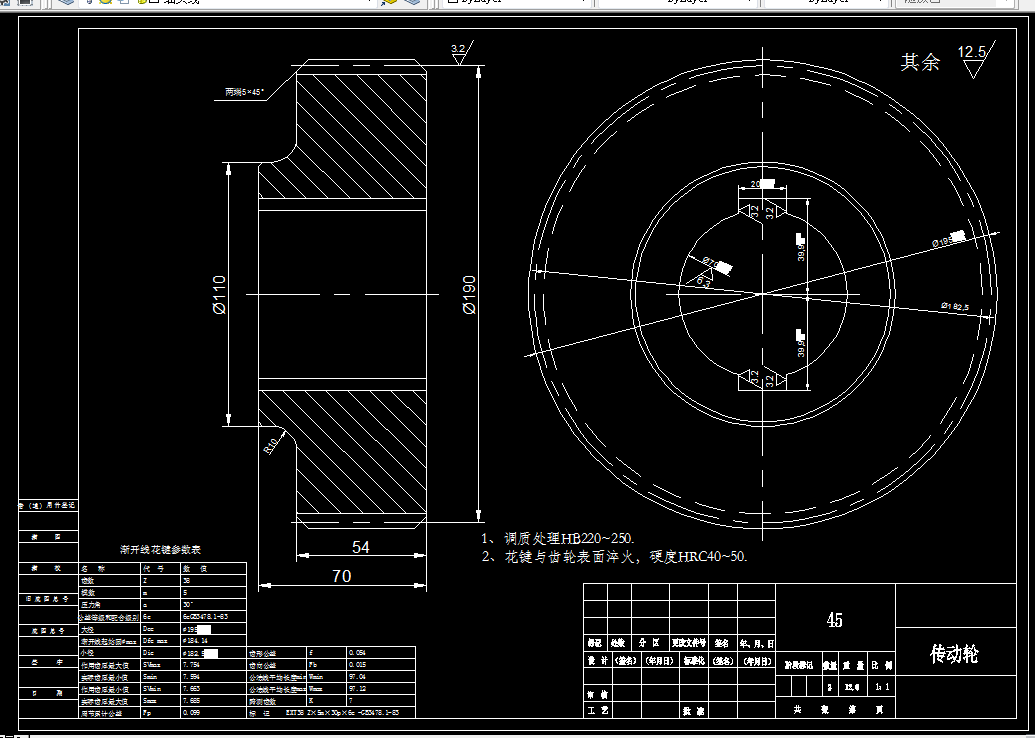Screen dimensions: 1035x738
Task: Click the 重量 label in title block
Action: [x=853, y=665]
